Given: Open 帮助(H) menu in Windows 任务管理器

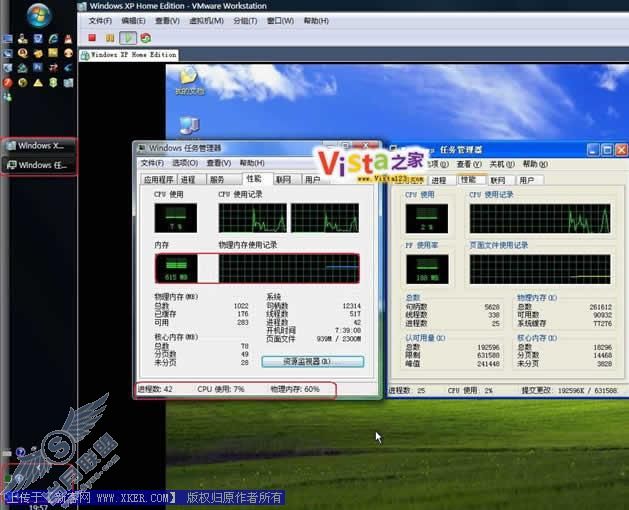Looking at the screenshot, I should coord(252,163).
